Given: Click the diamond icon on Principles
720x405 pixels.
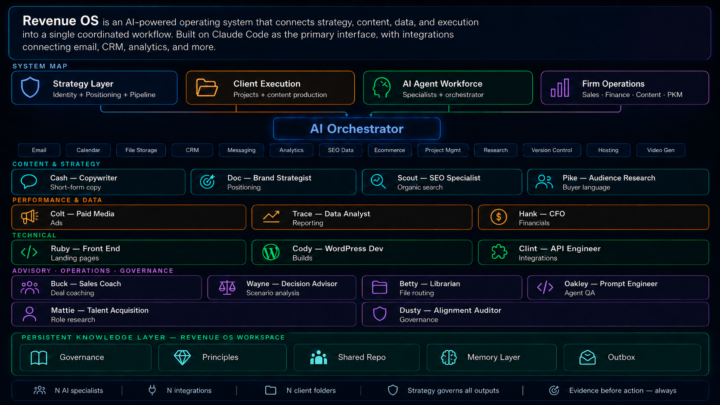Looking at the screenshot, I should (x=182, y=357).
